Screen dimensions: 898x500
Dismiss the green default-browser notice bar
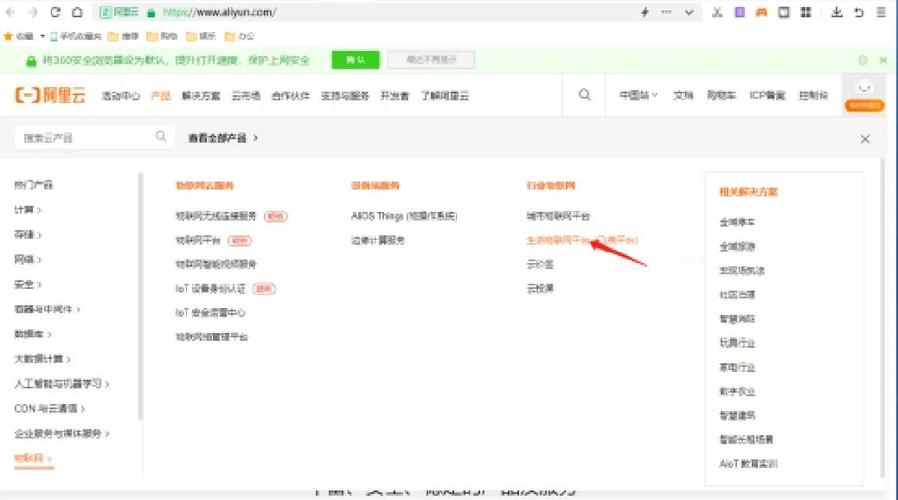(x=883, y=60)
